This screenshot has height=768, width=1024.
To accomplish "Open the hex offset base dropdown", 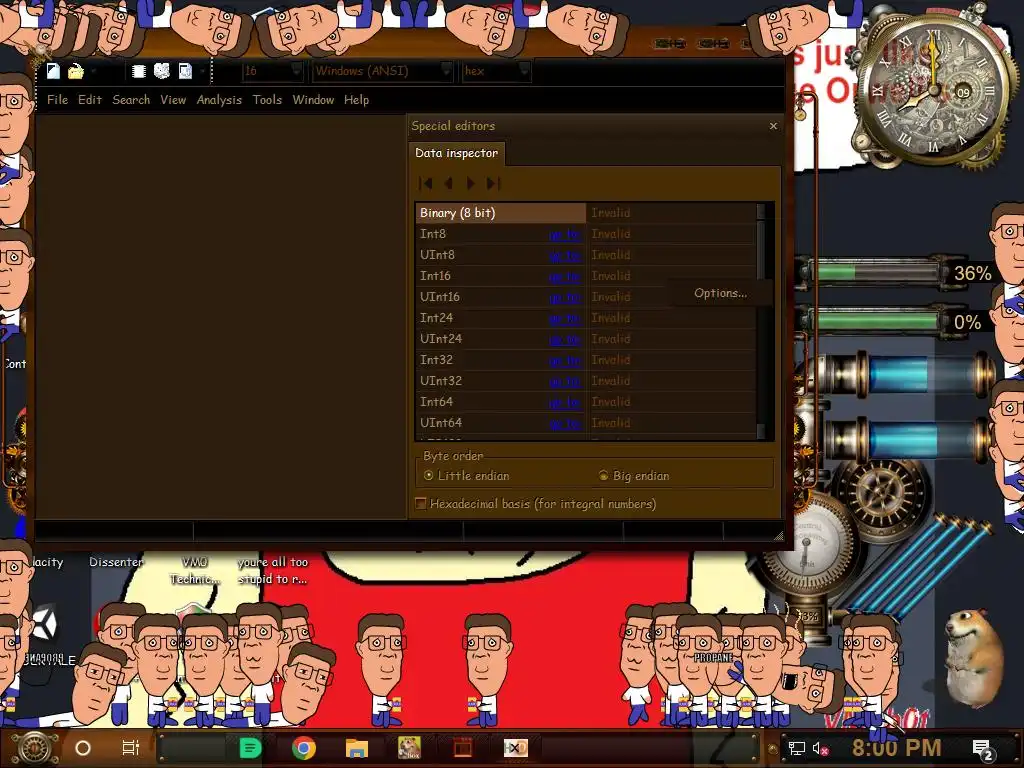I will coord(496,71).
